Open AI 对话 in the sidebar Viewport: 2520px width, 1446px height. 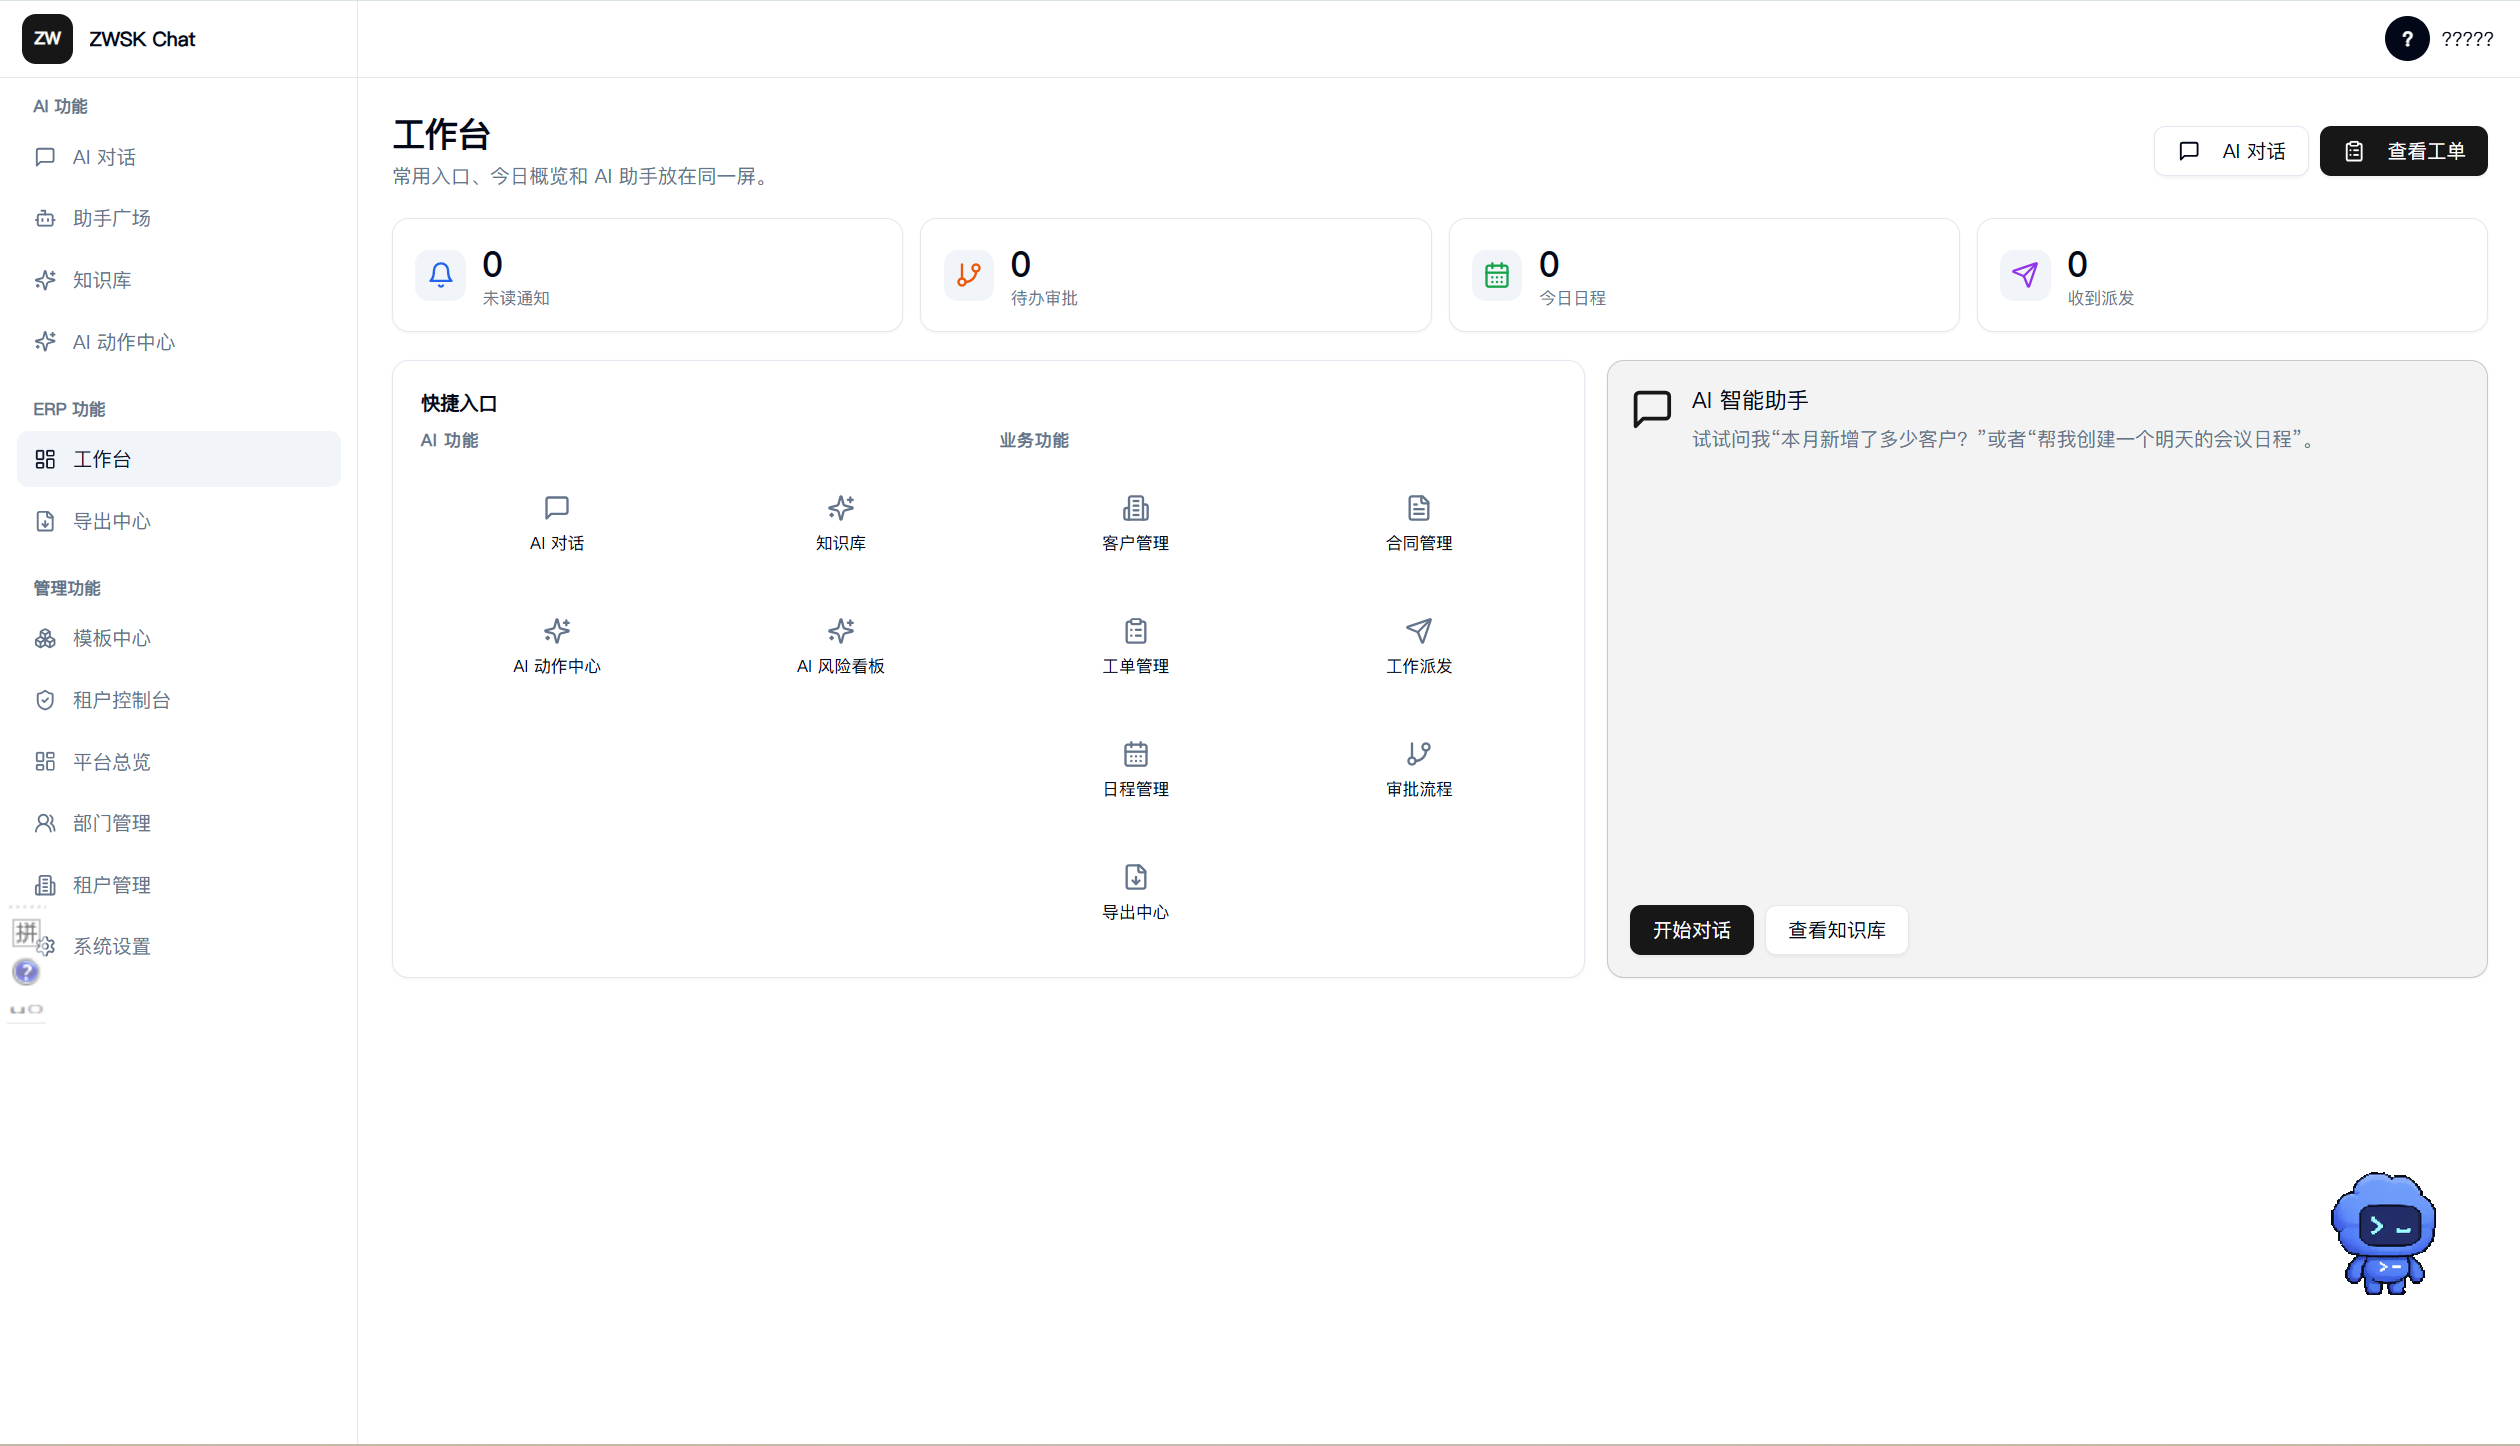[179, 157]
